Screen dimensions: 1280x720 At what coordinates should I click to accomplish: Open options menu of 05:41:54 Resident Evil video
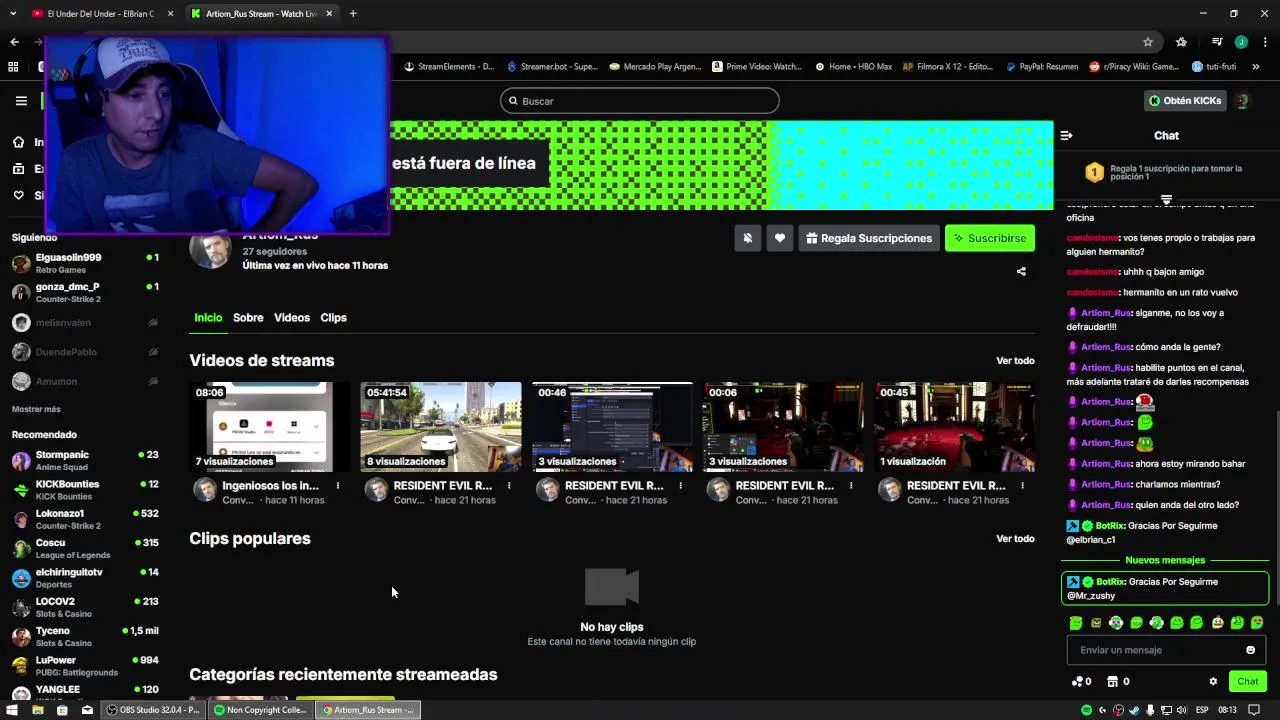508,486
